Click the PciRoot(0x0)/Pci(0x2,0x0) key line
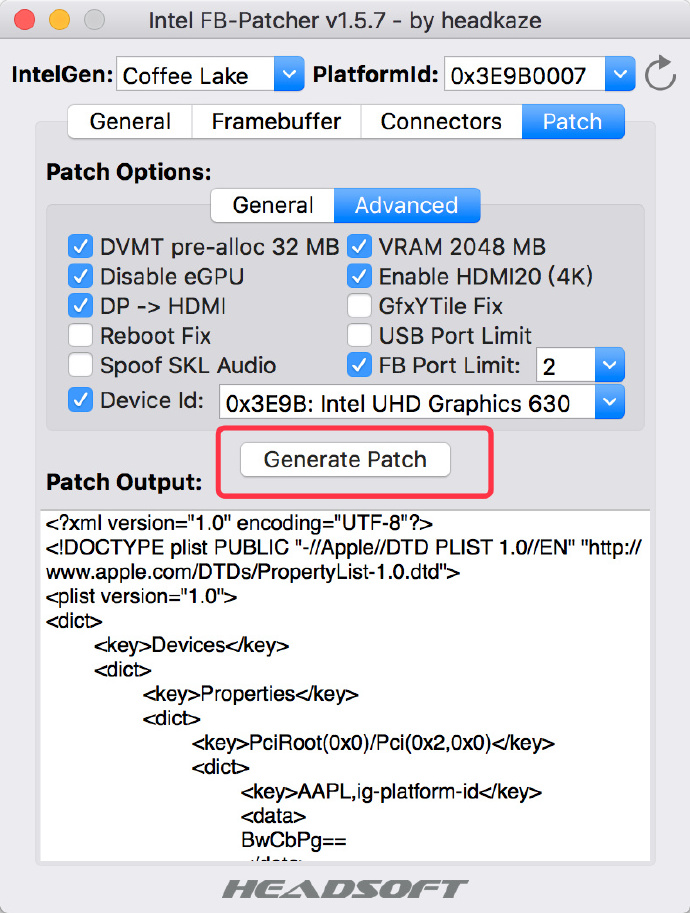The image size is (690, 913). tap(373, 743)
